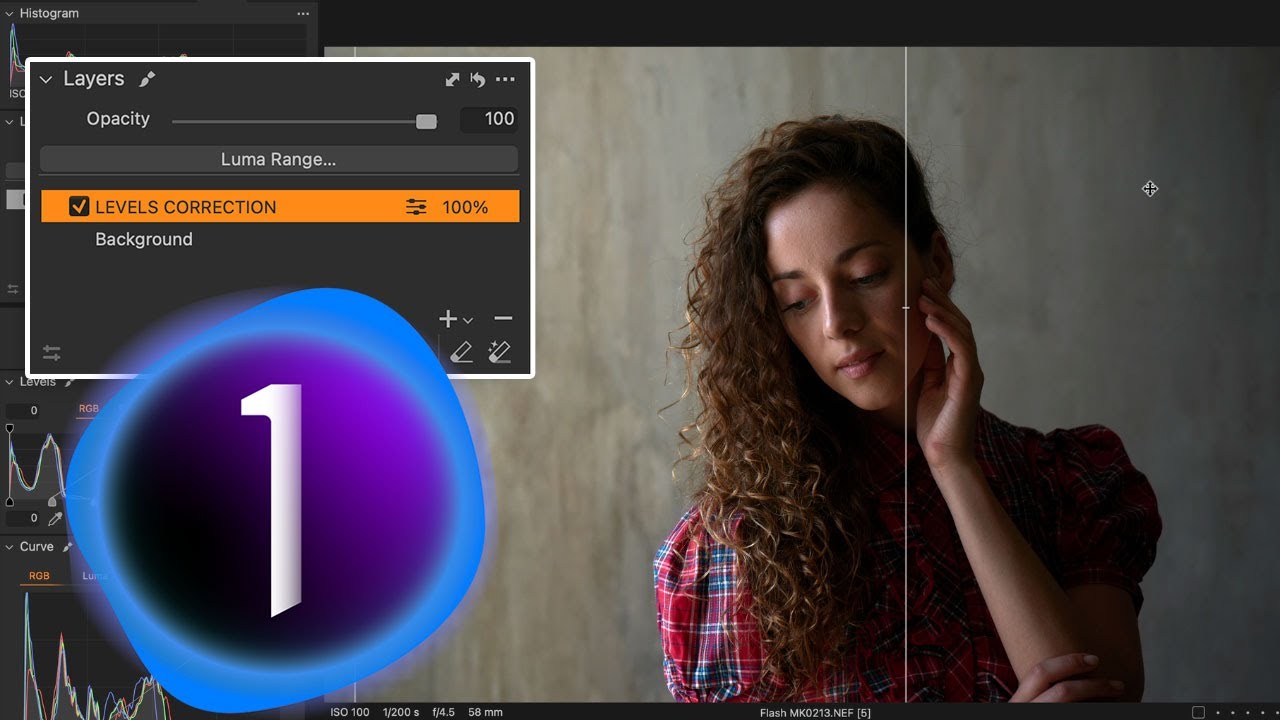
Task: Click the brush icon beside Layers title
Action: click(x=147, y=79)
